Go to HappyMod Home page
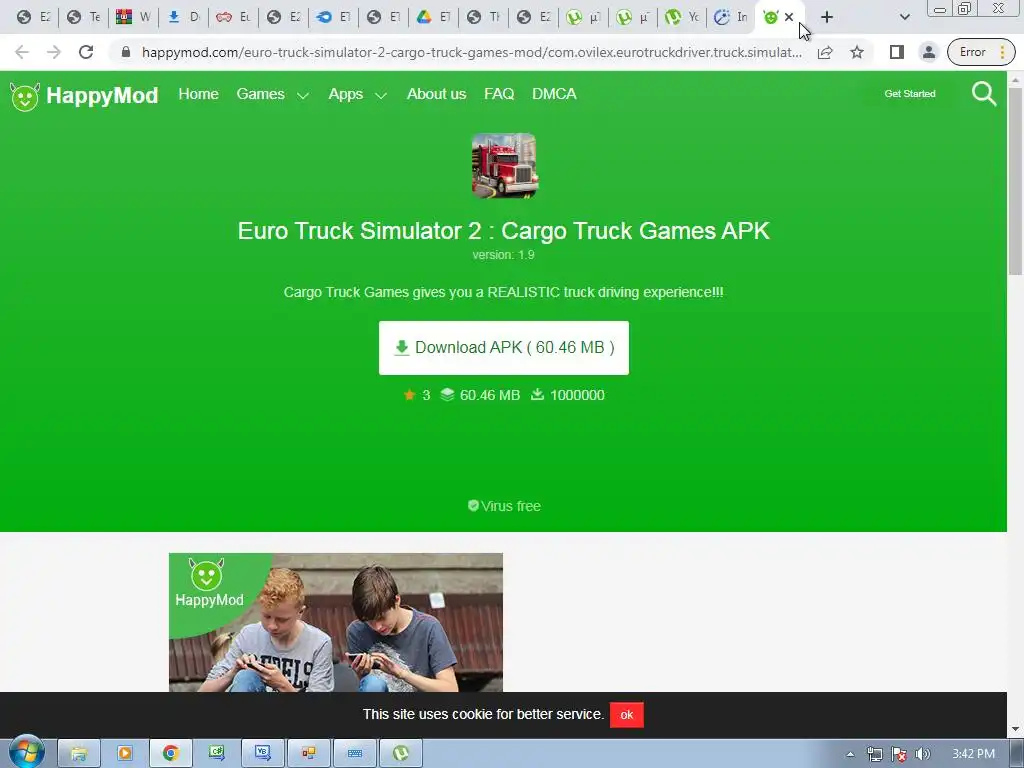Viewport: 1024px width, 768px height. point(199,94)
